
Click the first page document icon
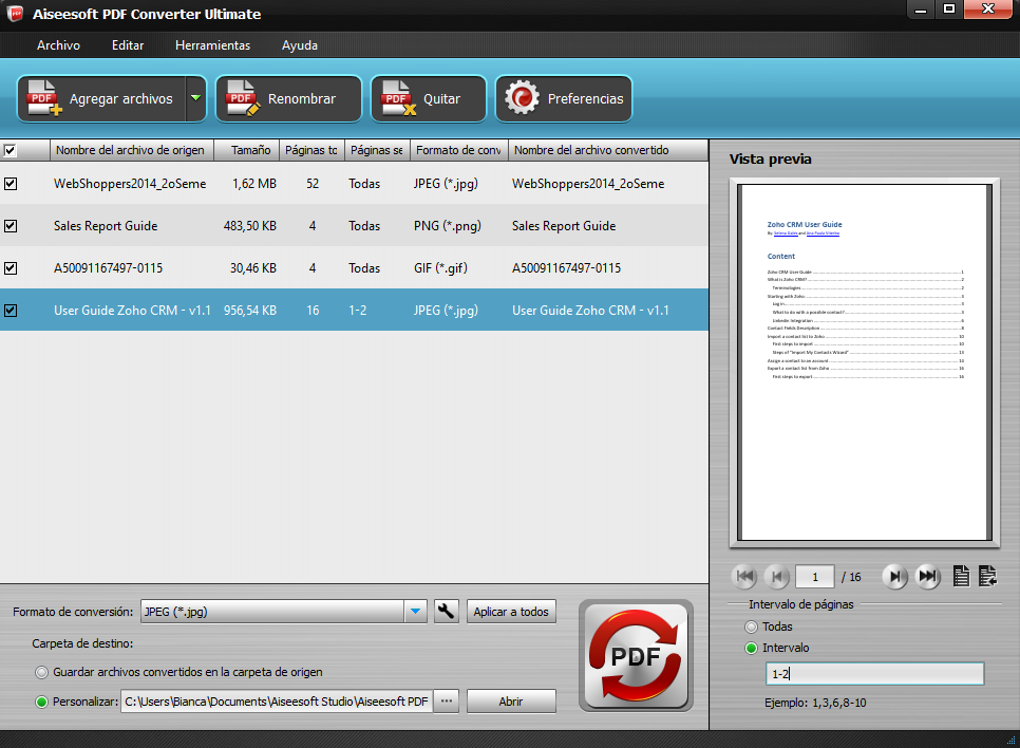[x=959, y=576]
